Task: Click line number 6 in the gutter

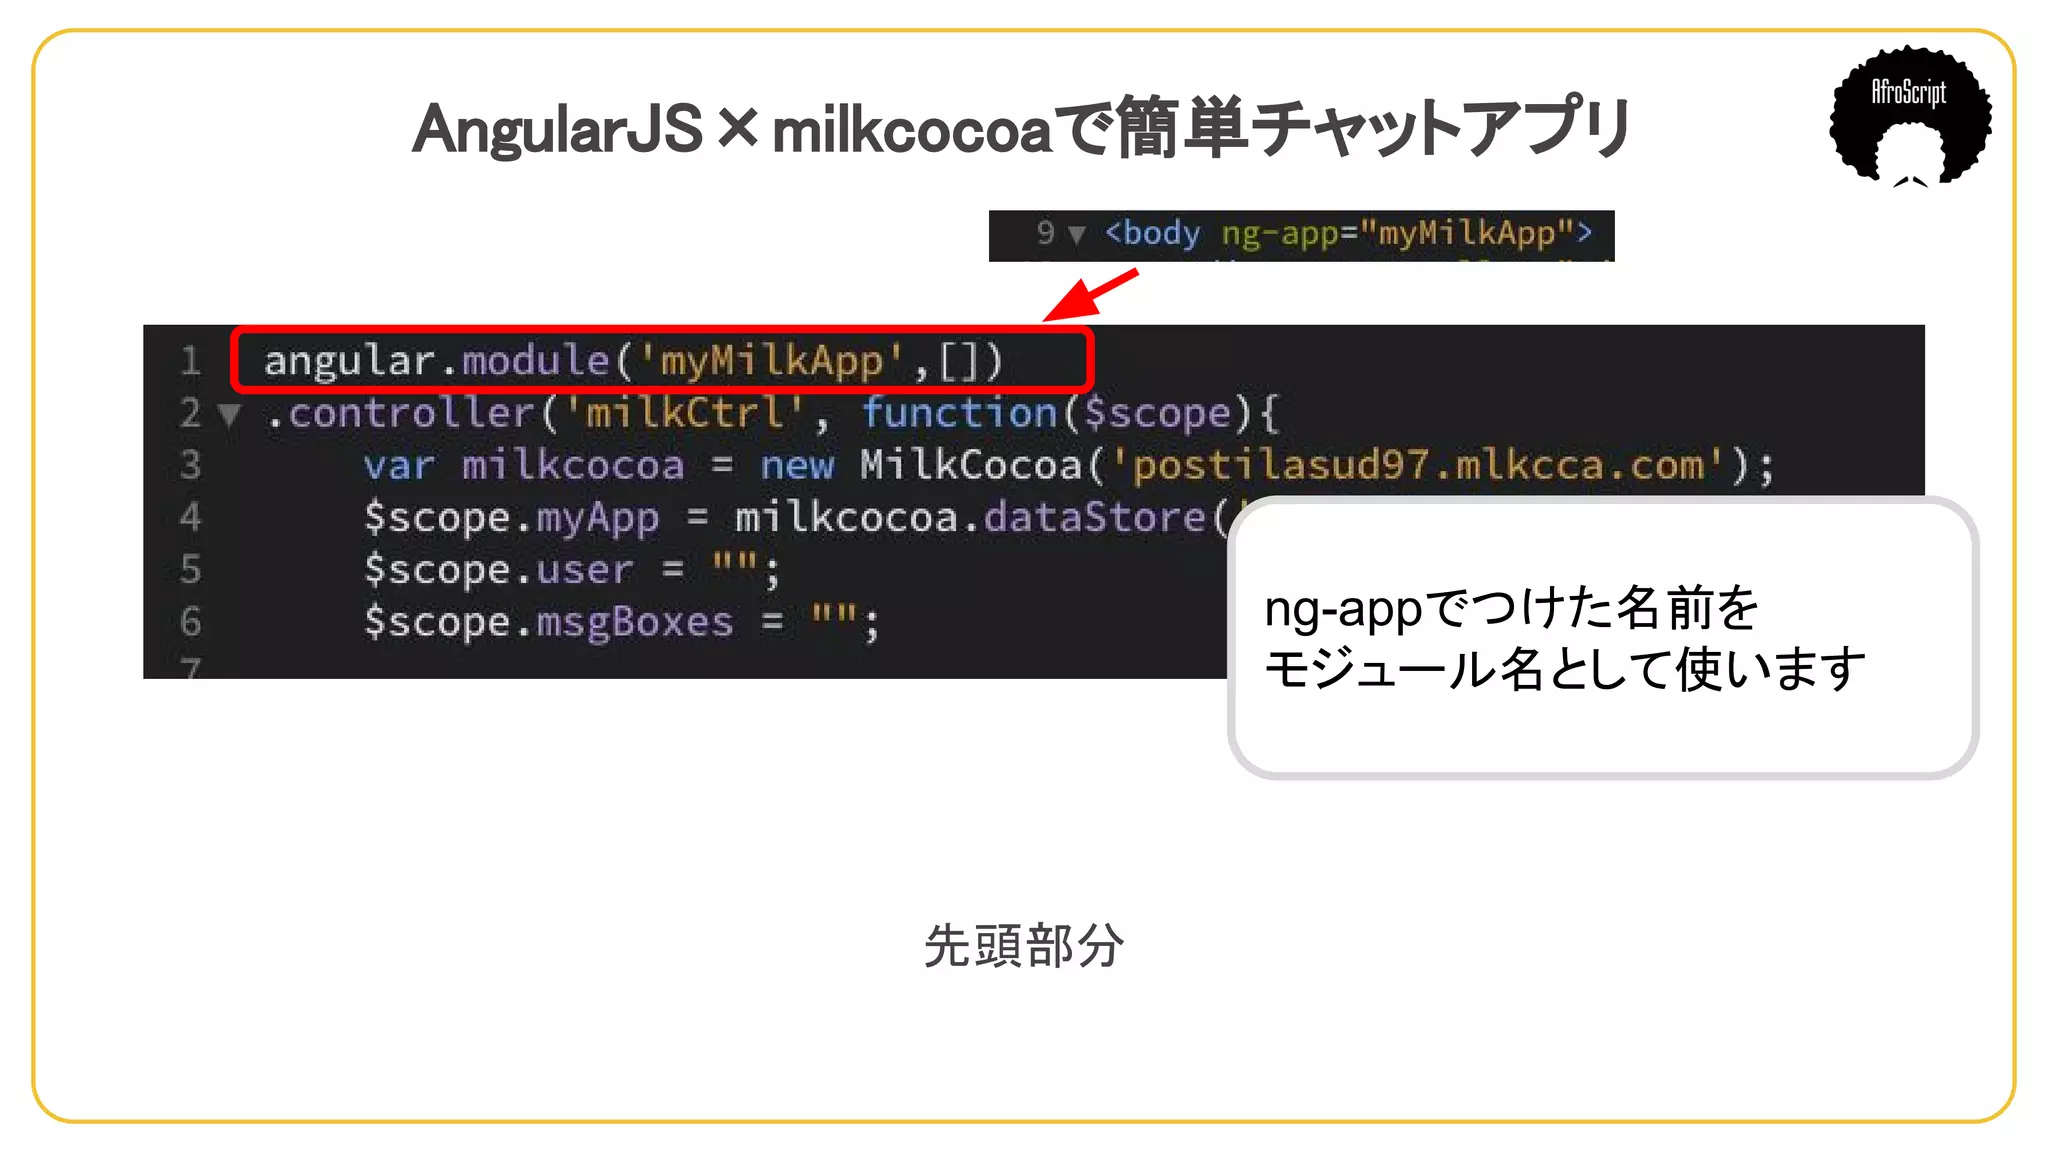Action: (190, 621)
